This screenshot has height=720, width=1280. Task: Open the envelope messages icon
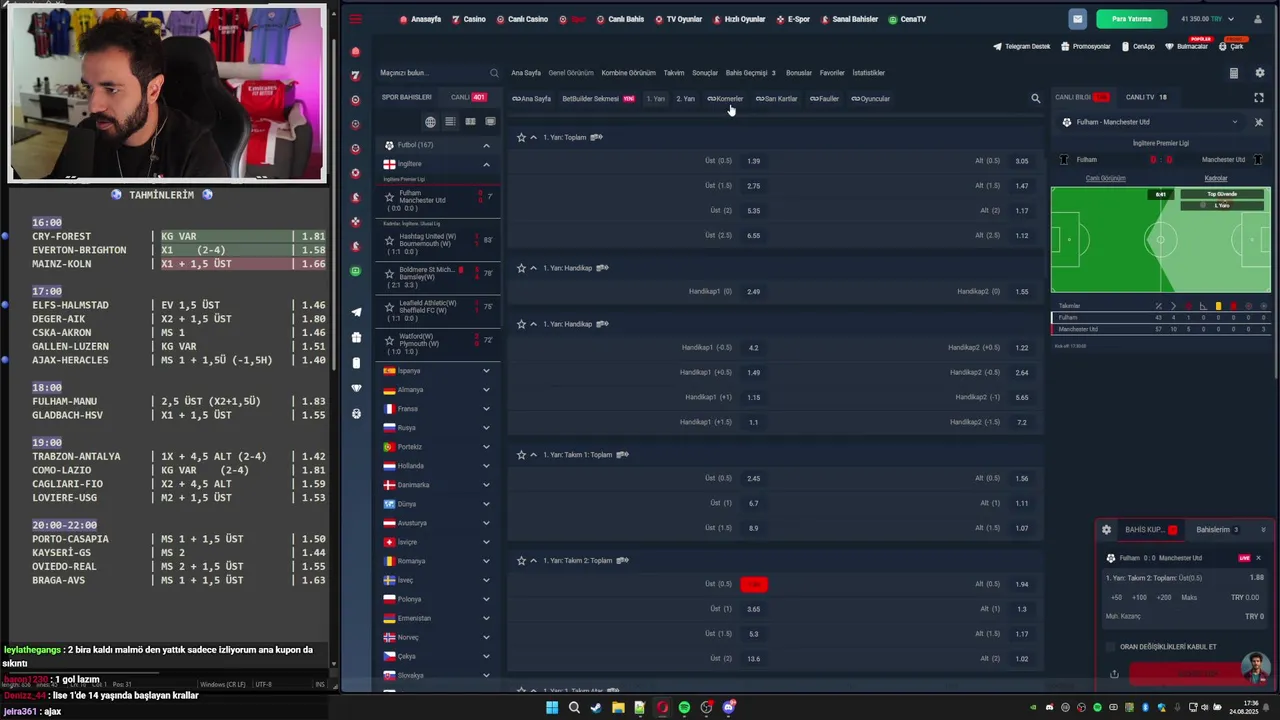coord(1077,19)
